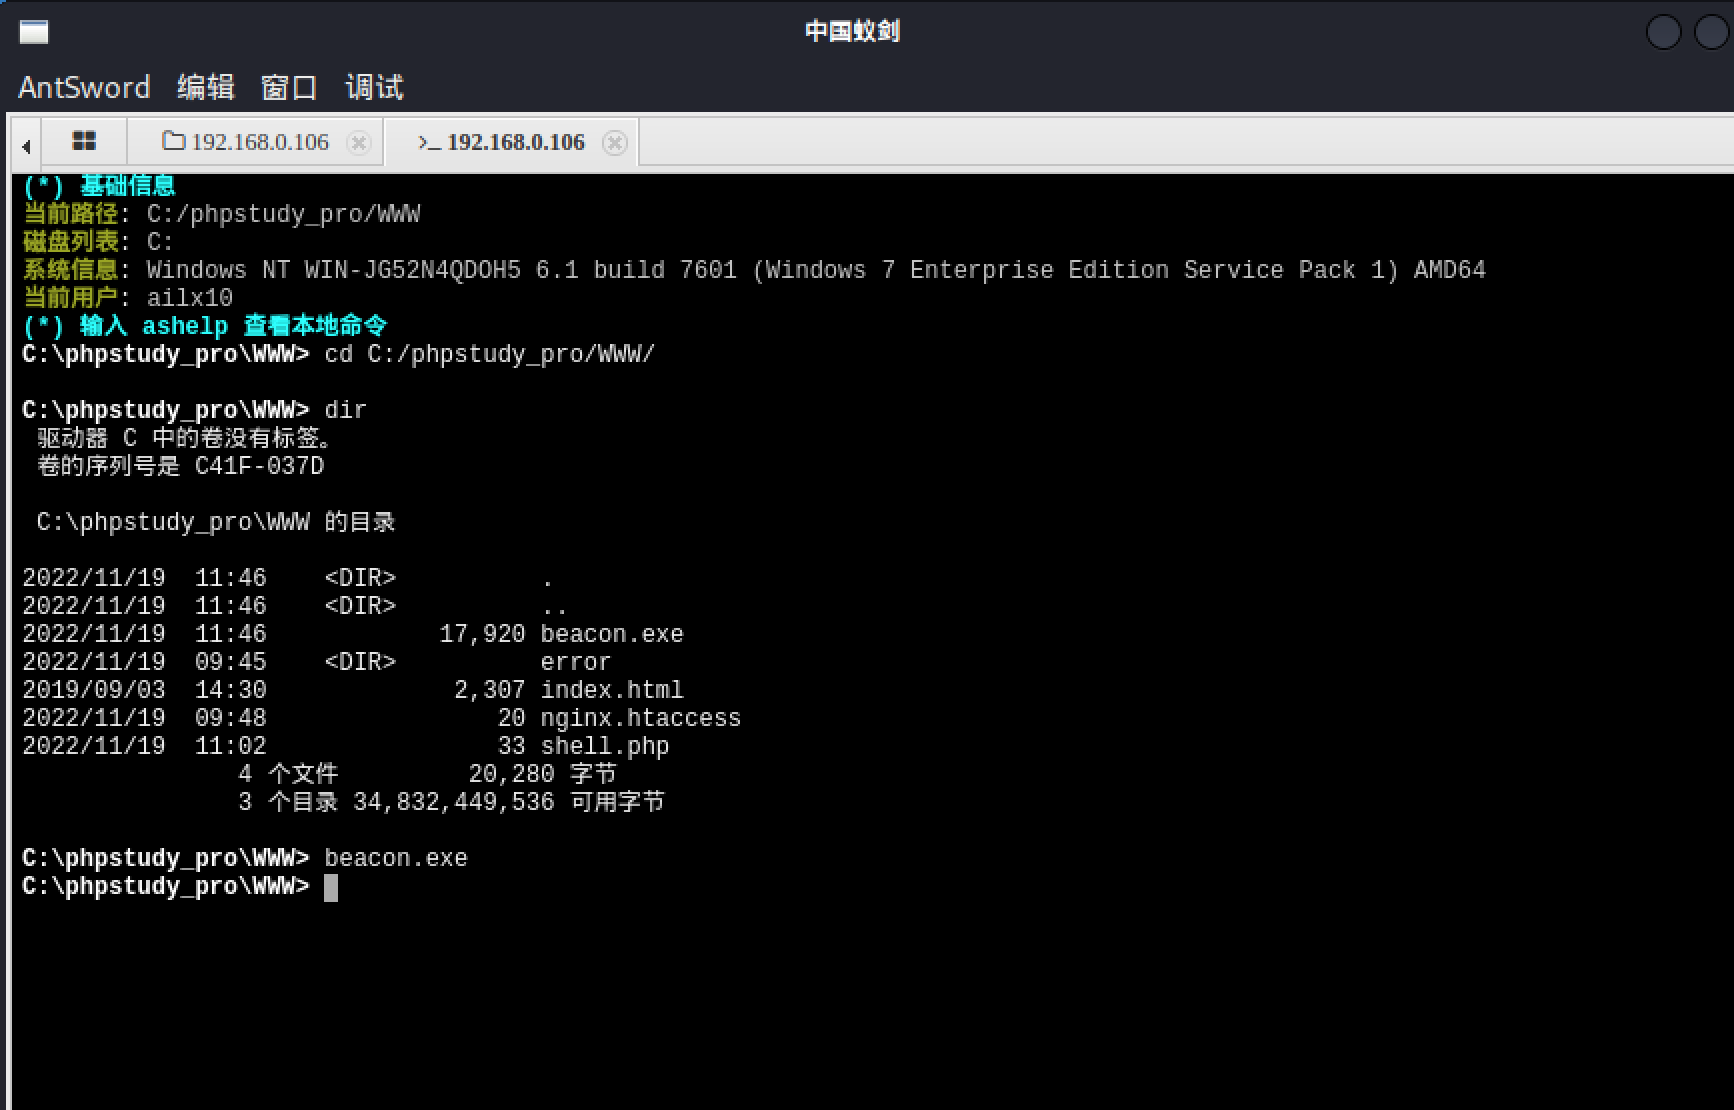Switch to the terminal 192.168.0.106 tab
This screenshot has width=1734, height=1110.
[x=516, y=142]
